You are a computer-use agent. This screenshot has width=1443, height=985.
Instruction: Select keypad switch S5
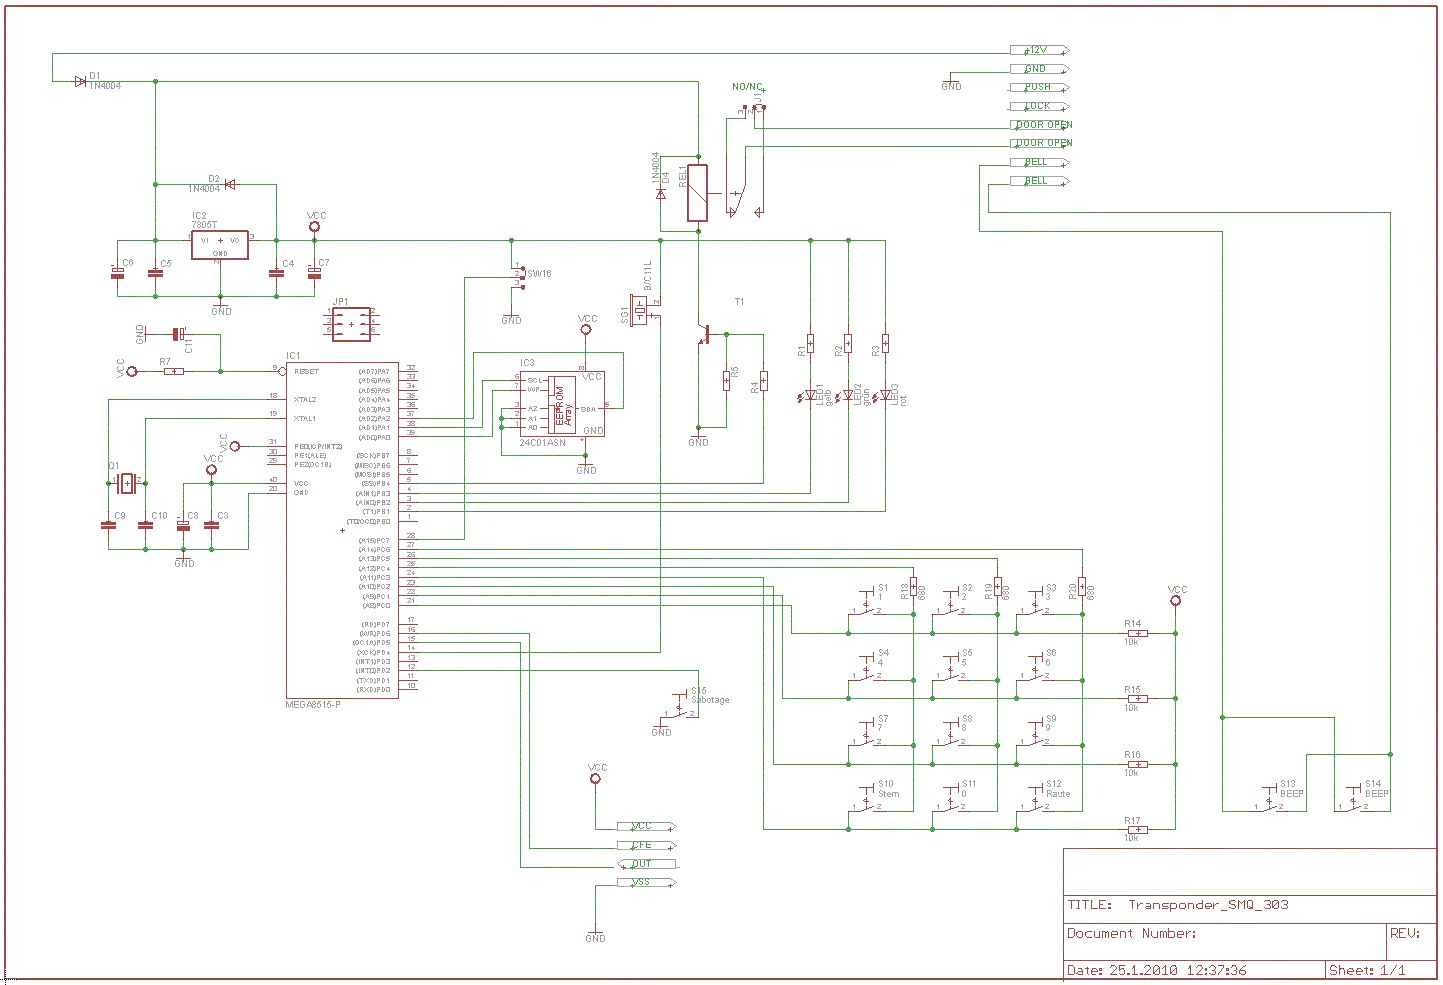pos(949,669)
